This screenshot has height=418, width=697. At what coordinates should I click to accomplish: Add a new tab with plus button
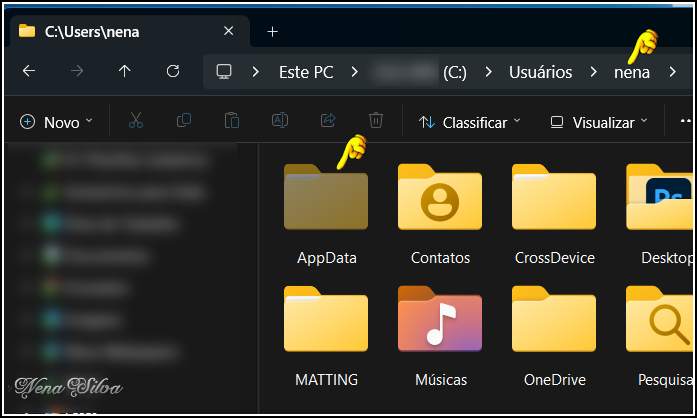(272, 31)
